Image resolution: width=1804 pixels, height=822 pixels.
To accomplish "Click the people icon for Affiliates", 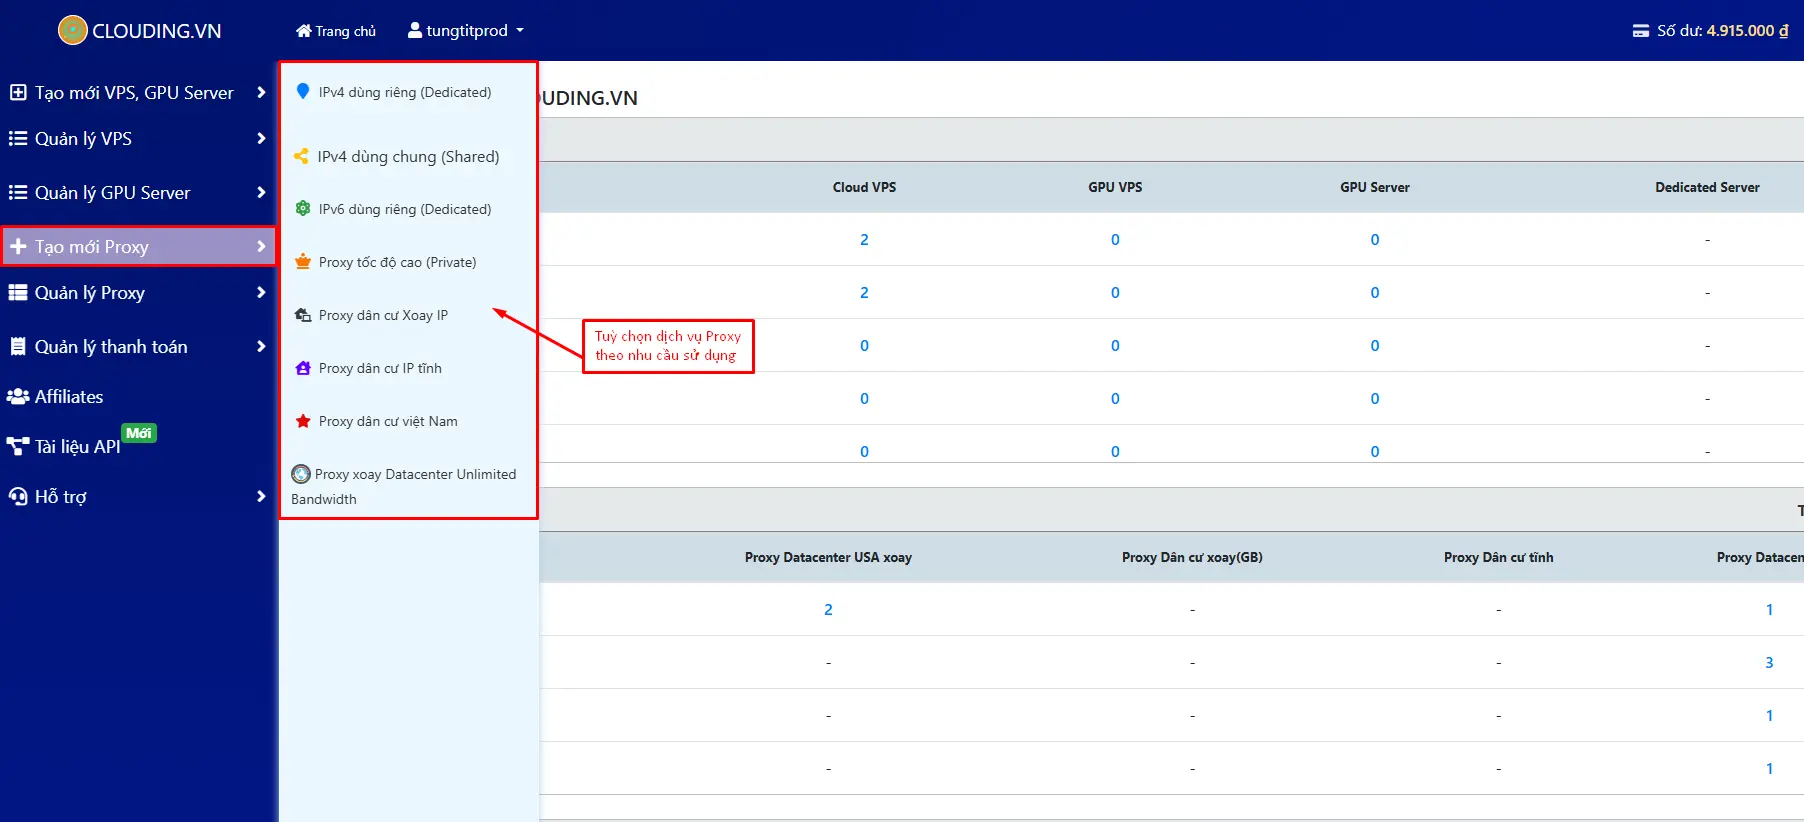I will (18, 397).
